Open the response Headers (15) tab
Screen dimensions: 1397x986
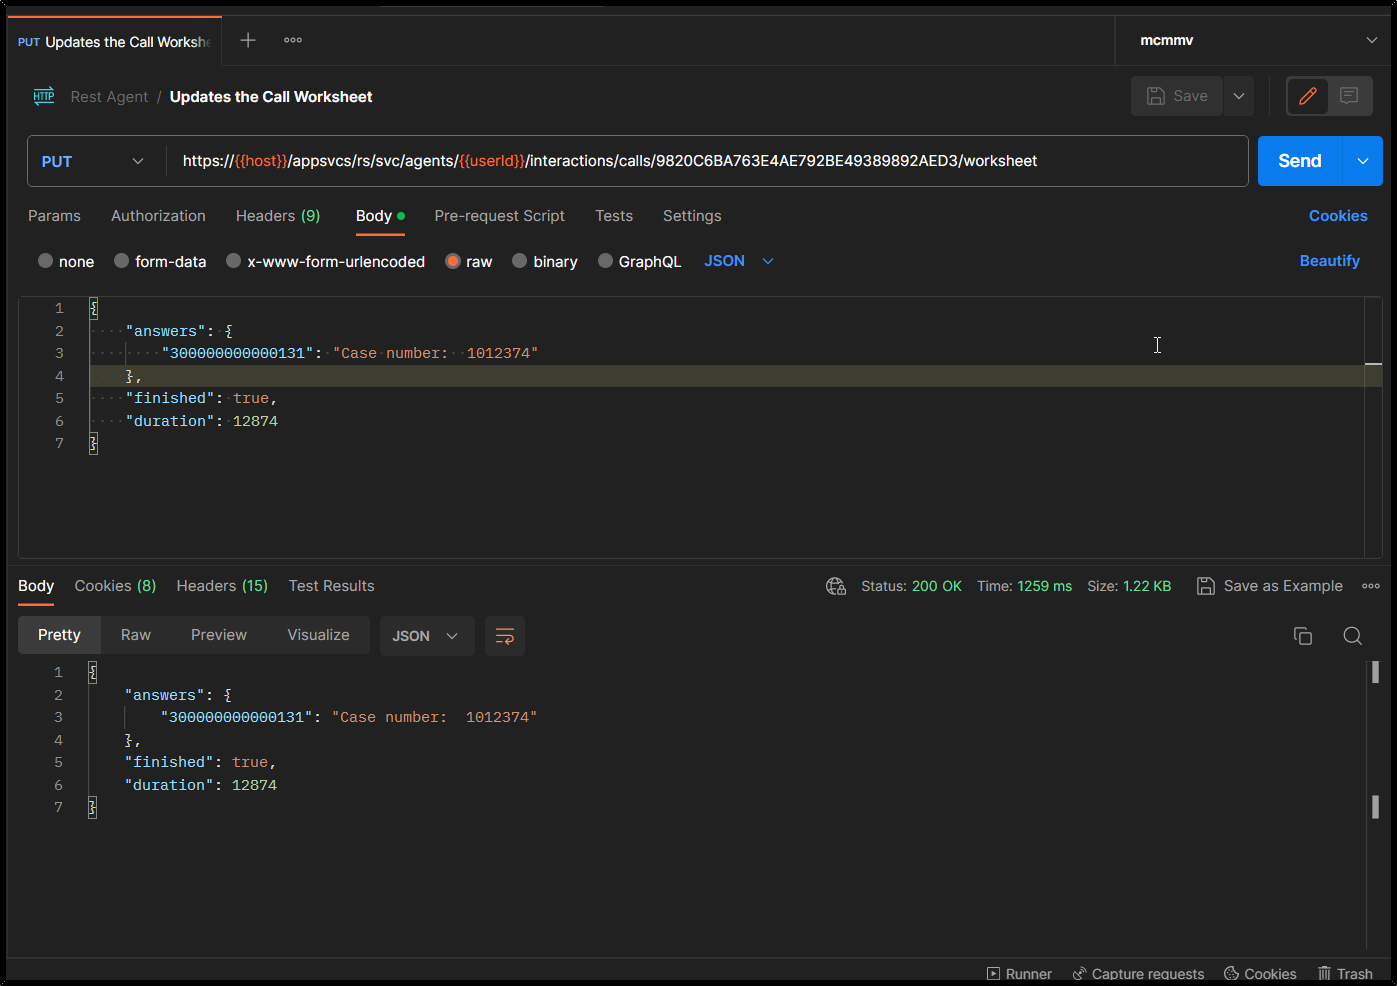click(222, 586)
